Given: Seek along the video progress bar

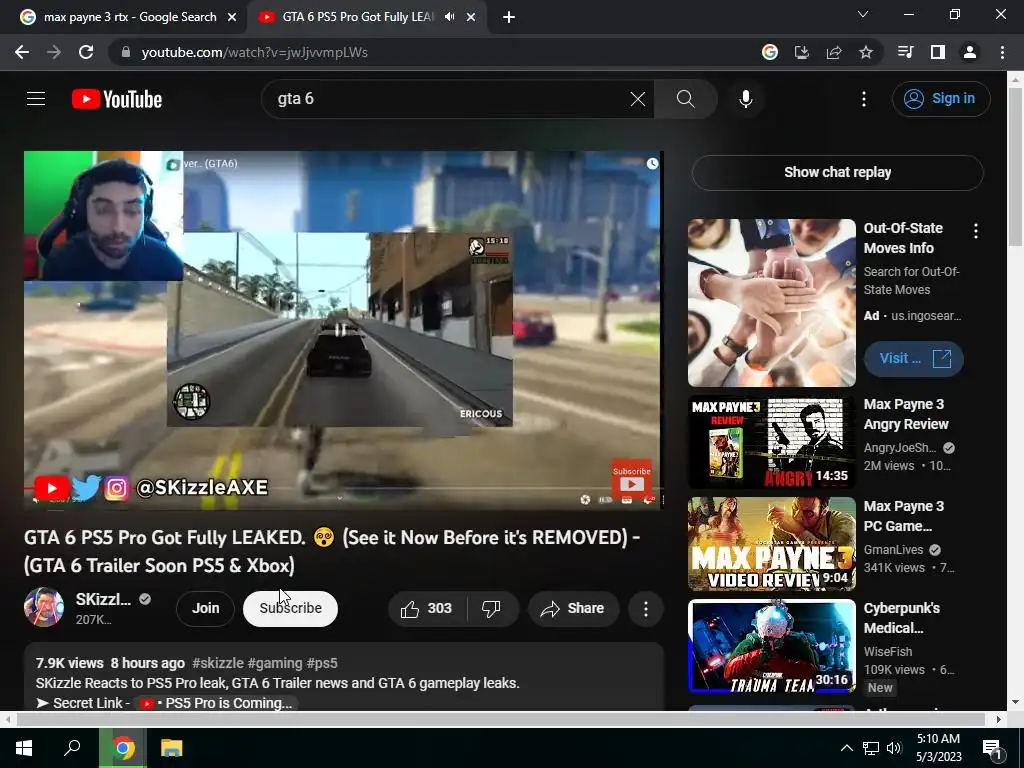Looking at the screenshot, I should (344, 488).
